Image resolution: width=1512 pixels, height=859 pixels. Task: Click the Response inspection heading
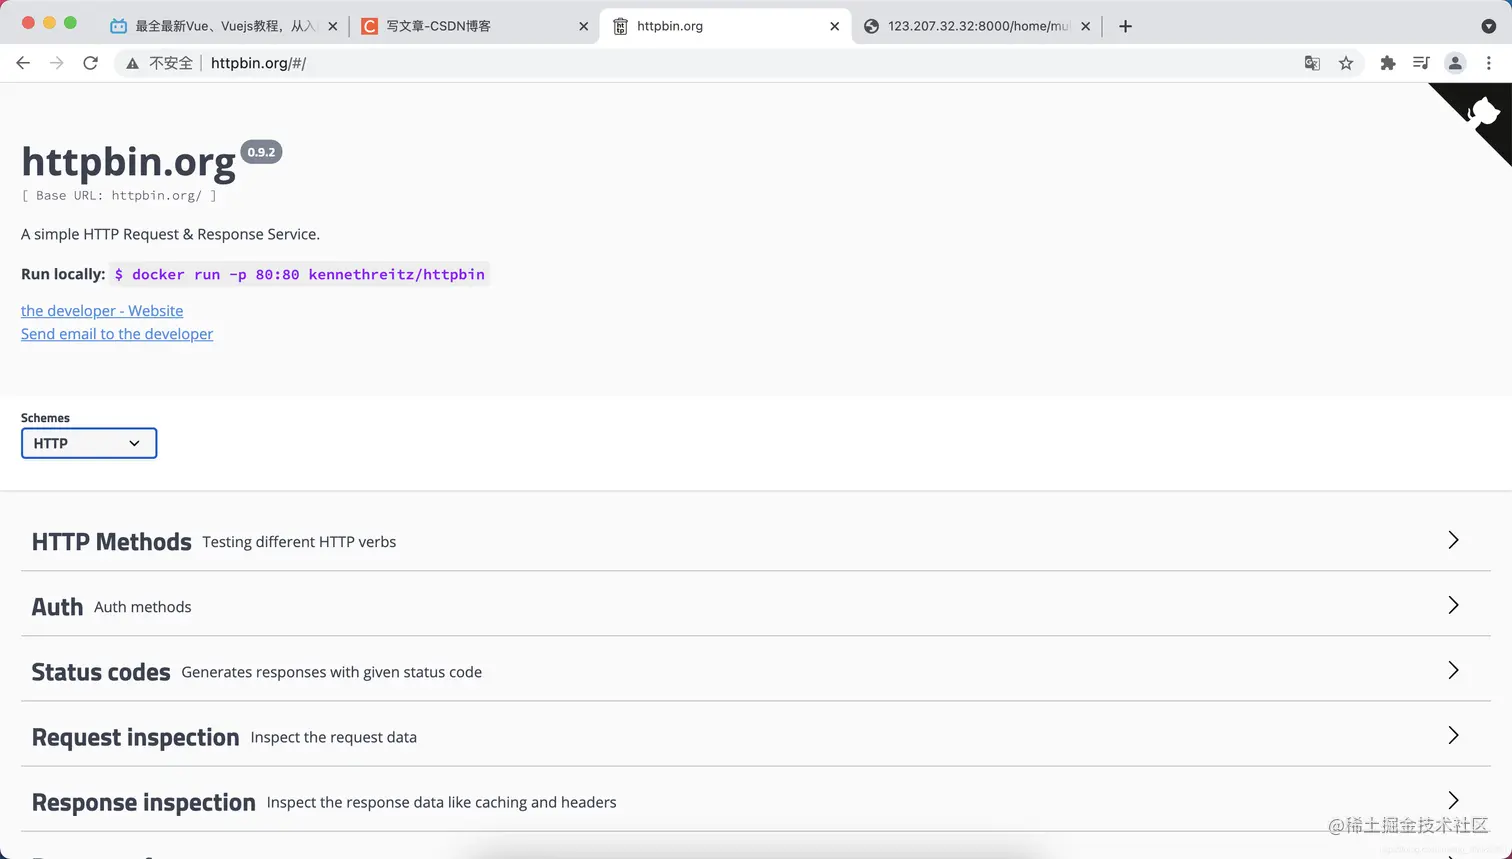143,802
